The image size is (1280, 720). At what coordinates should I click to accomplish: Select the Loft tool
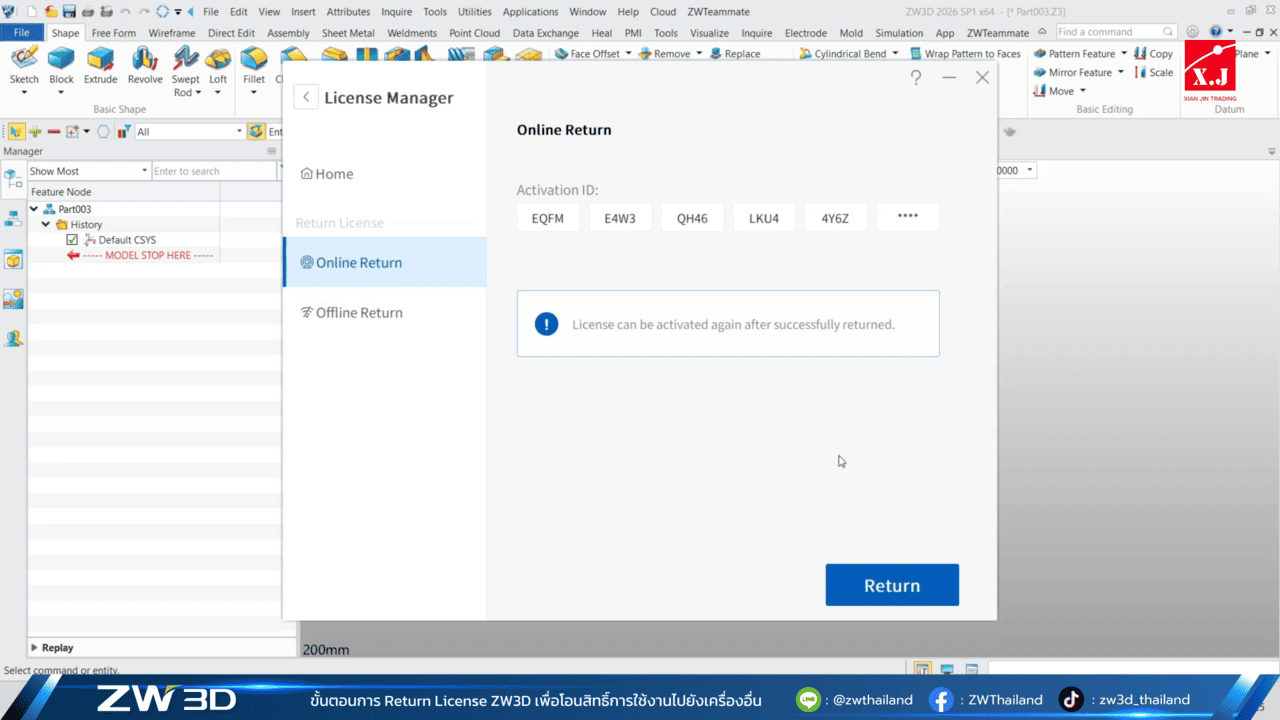[218, 59]
